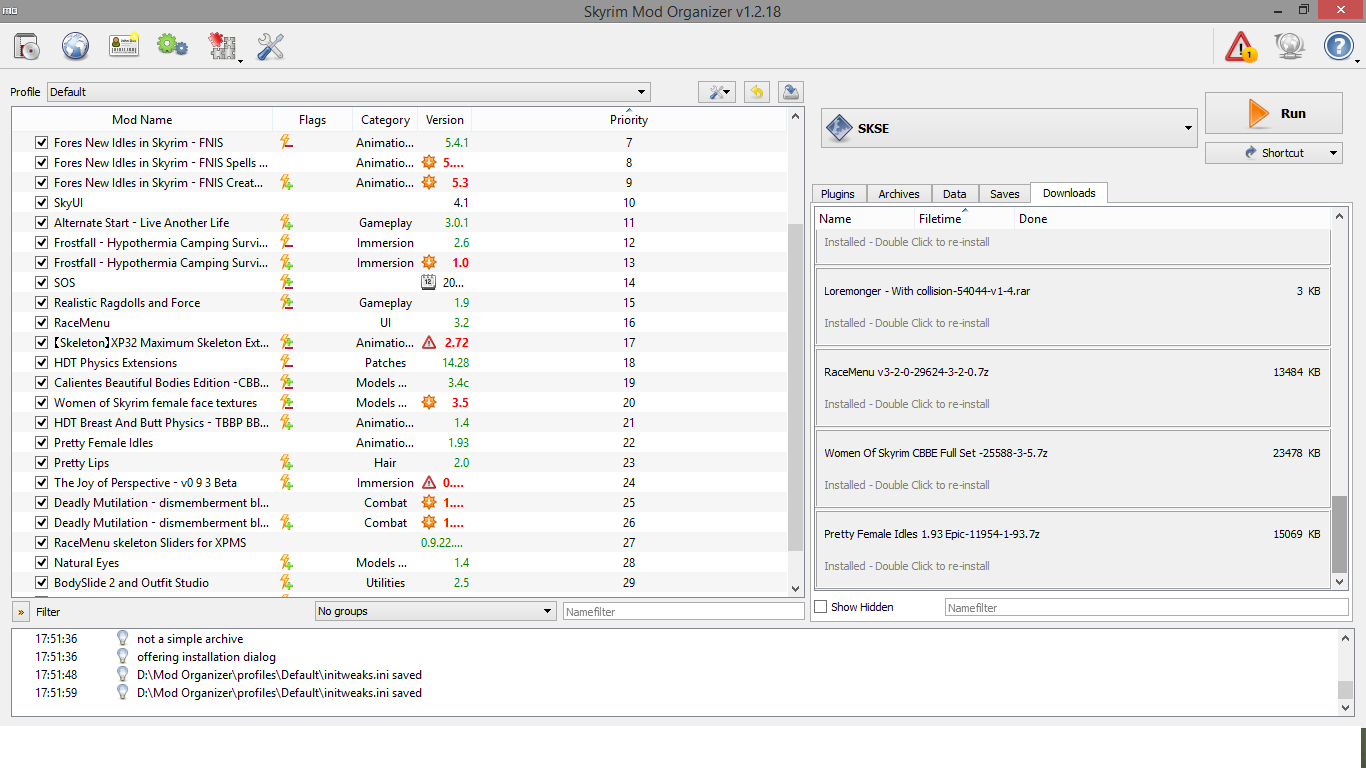Click log entry 'offering installation dialog'
This screenshot has height=768, width=1366.
206,657
